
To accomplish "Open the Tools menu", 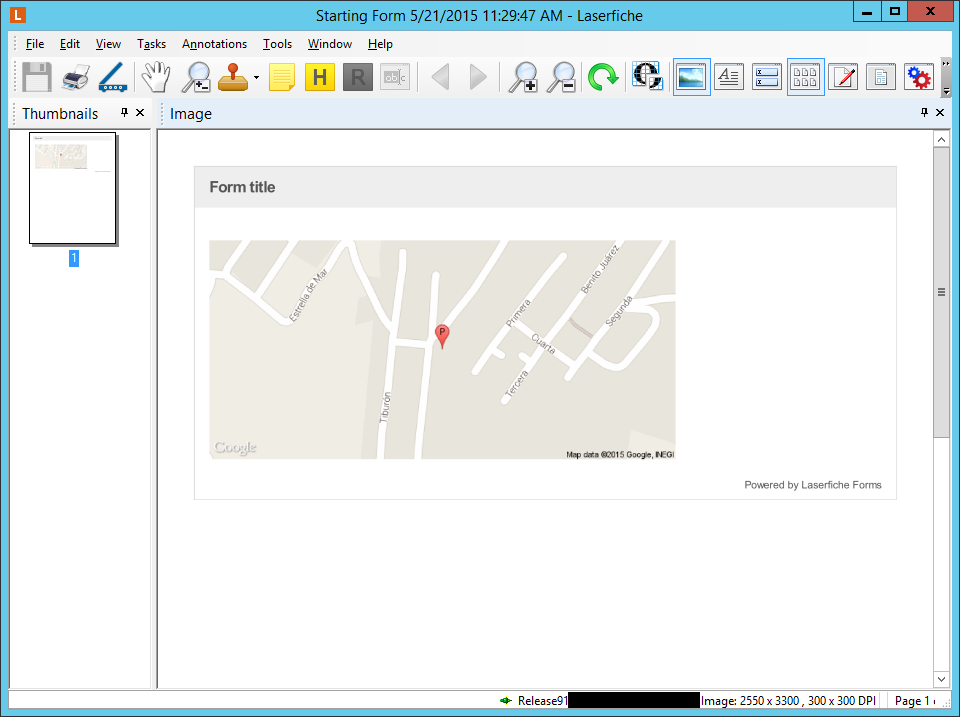I will [x=277, y=44].
